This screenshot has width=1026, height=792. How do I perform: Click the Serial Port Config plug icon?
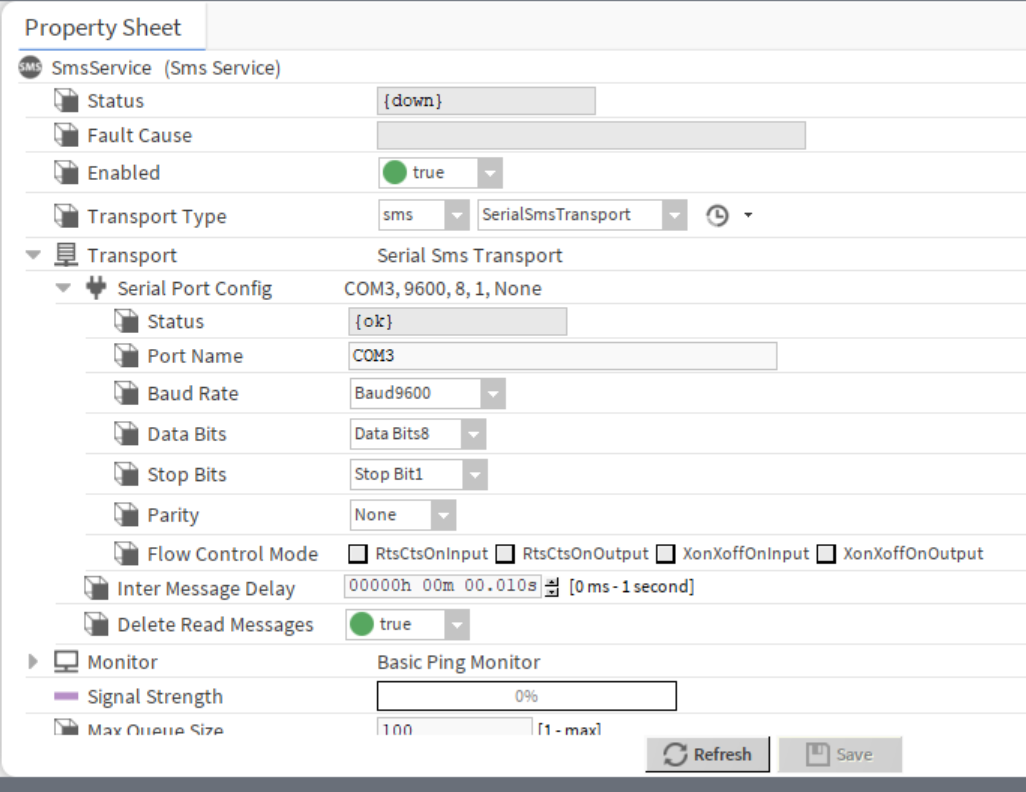96,289
